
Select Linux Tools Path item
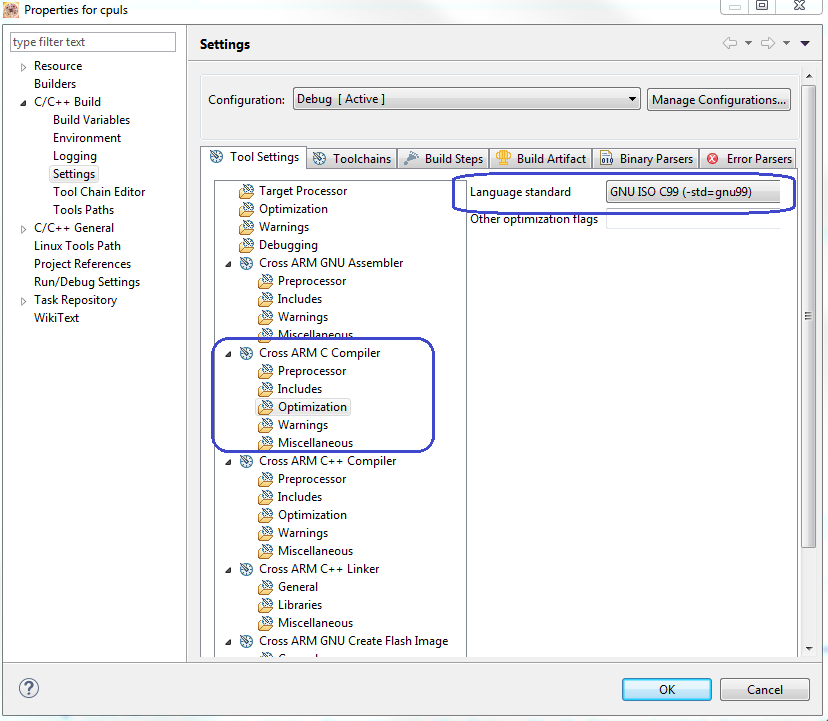[78, 246]
